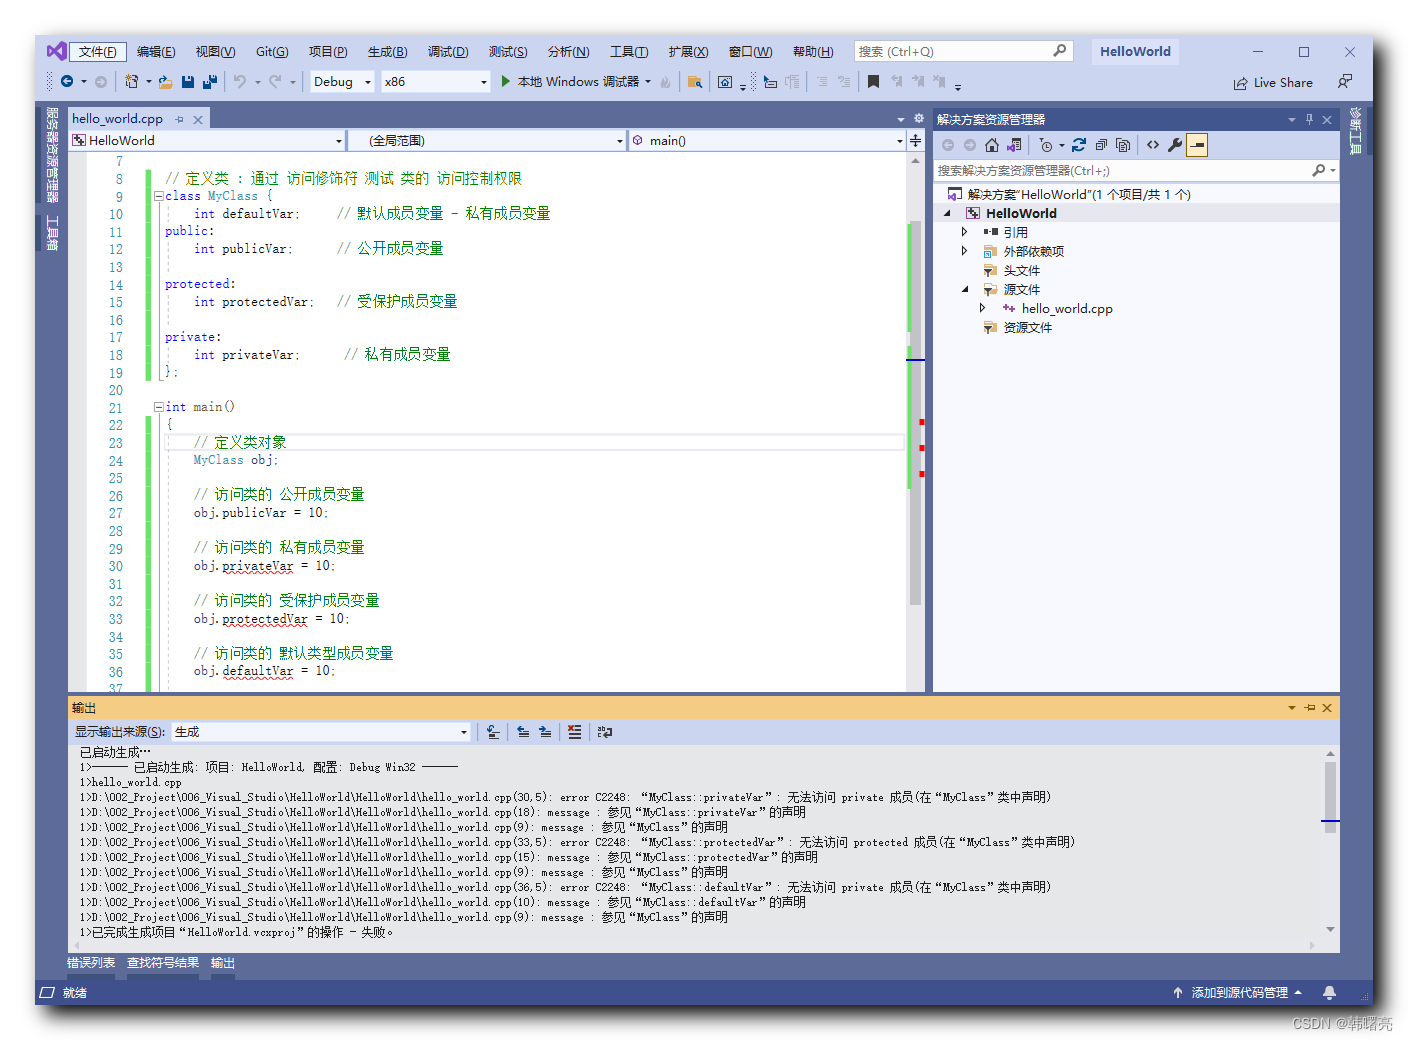Save the current file with save icon
Image resolution: width=1408 pixels, height=1040 pixels.
coord(188,82)
